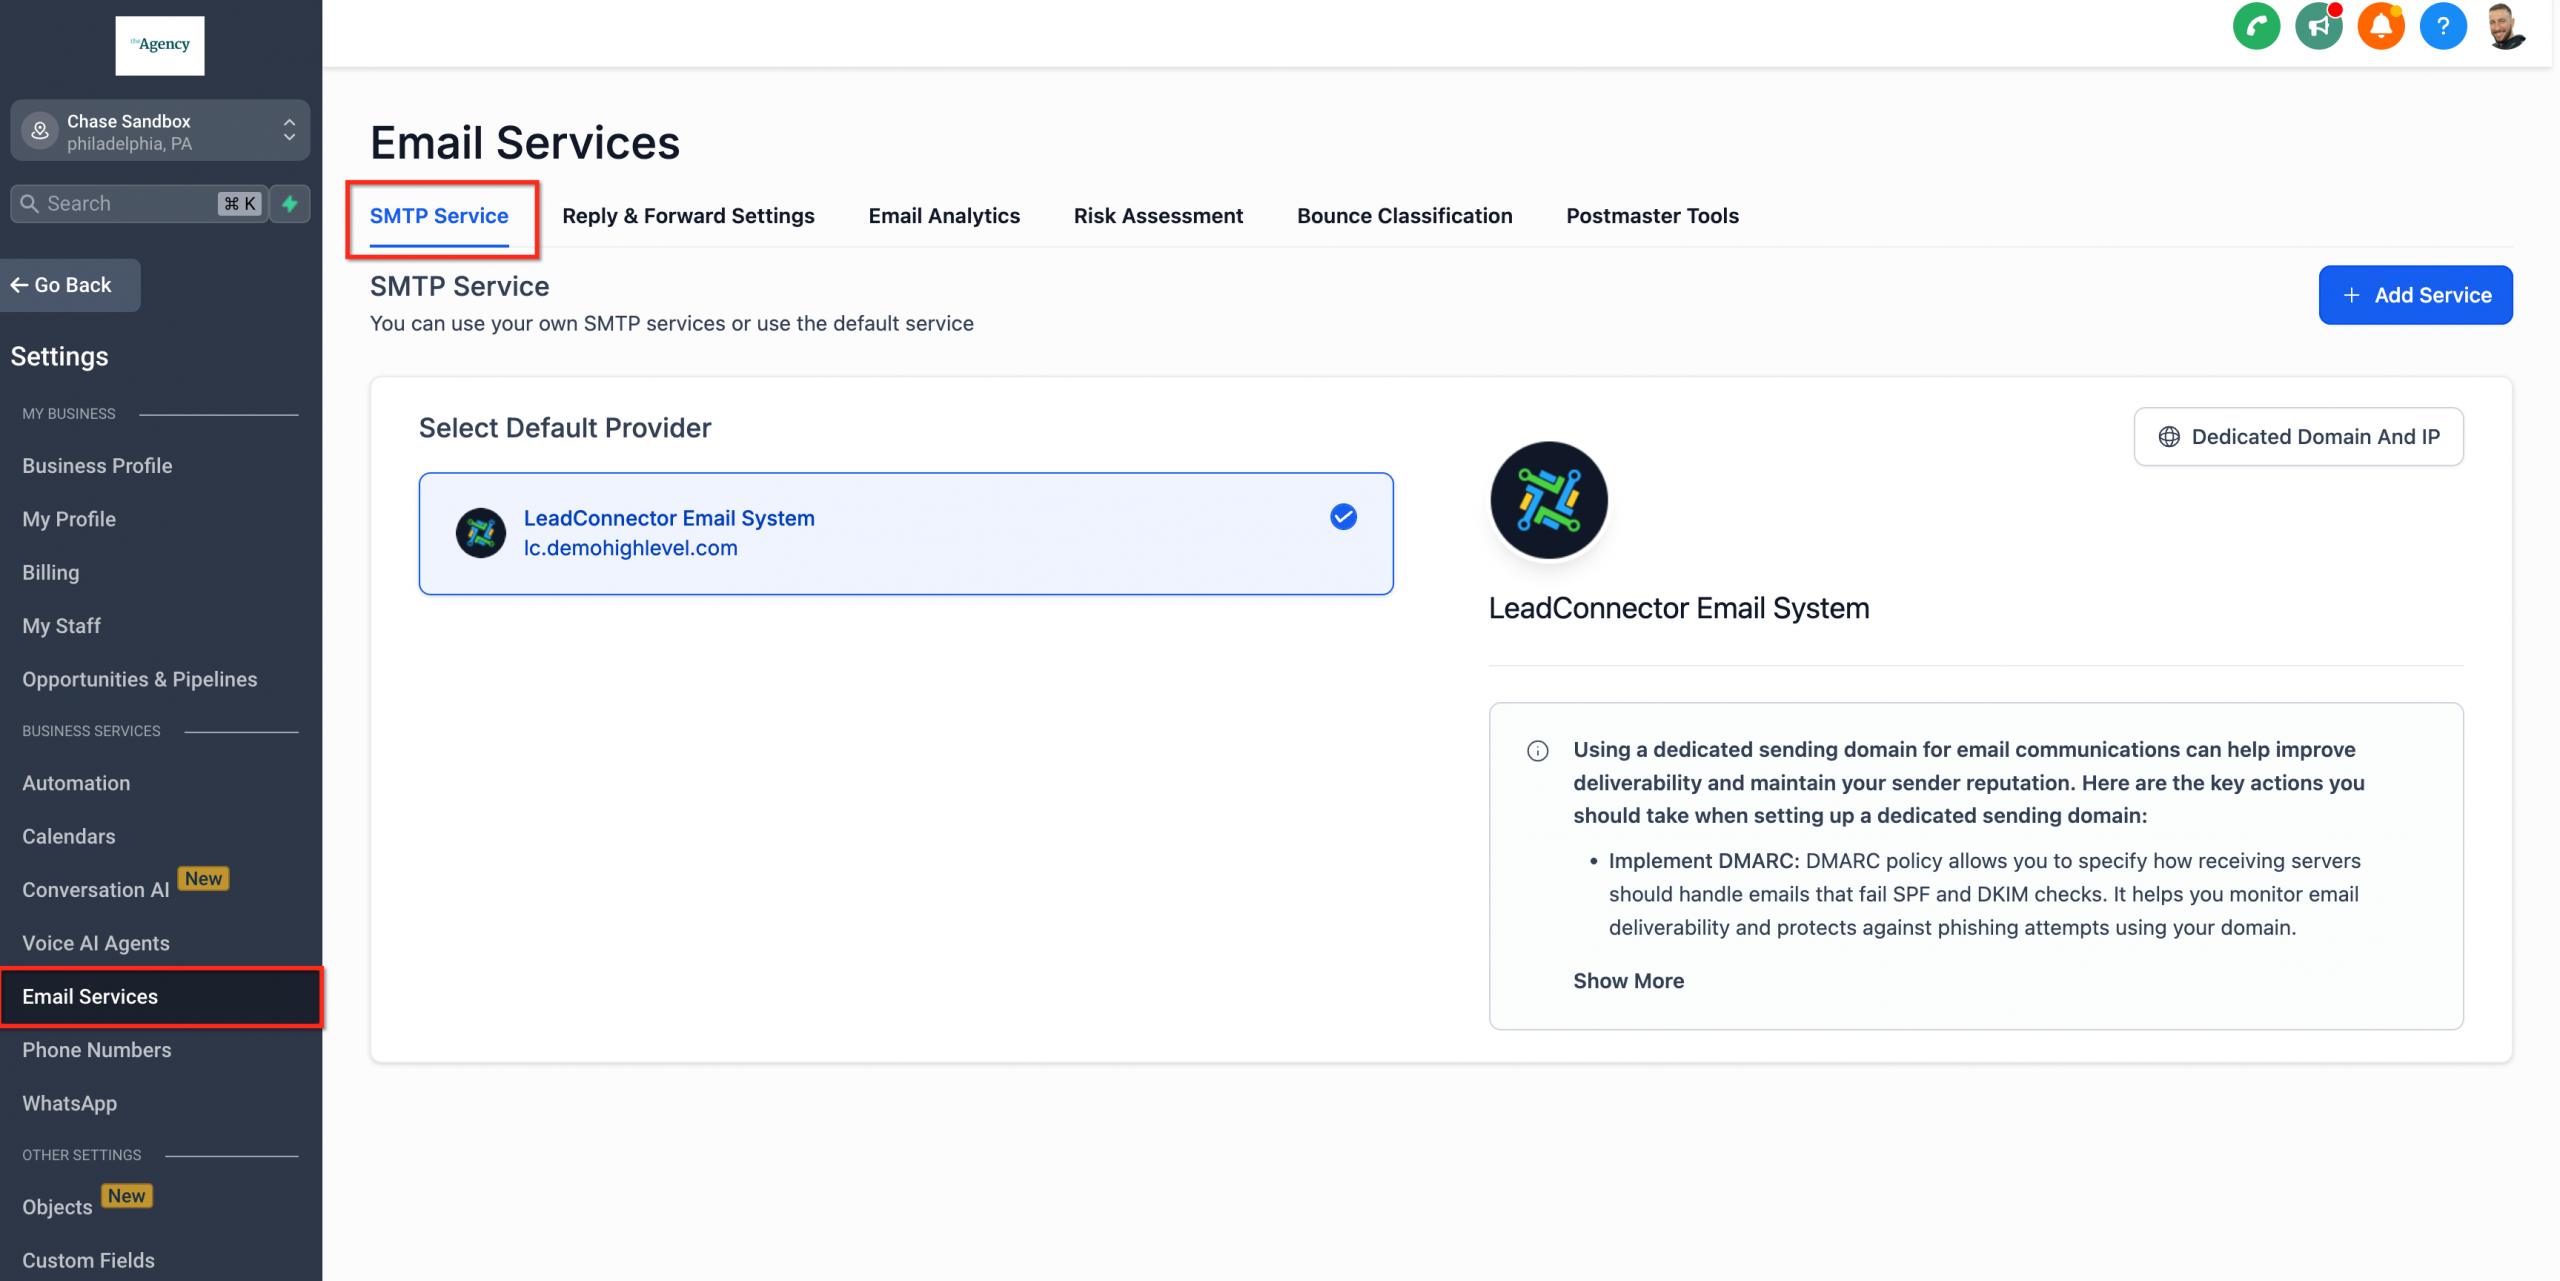This screenshot has height=1281, width=2560.
Task: Click the Add Service button
Action: 2415,294
